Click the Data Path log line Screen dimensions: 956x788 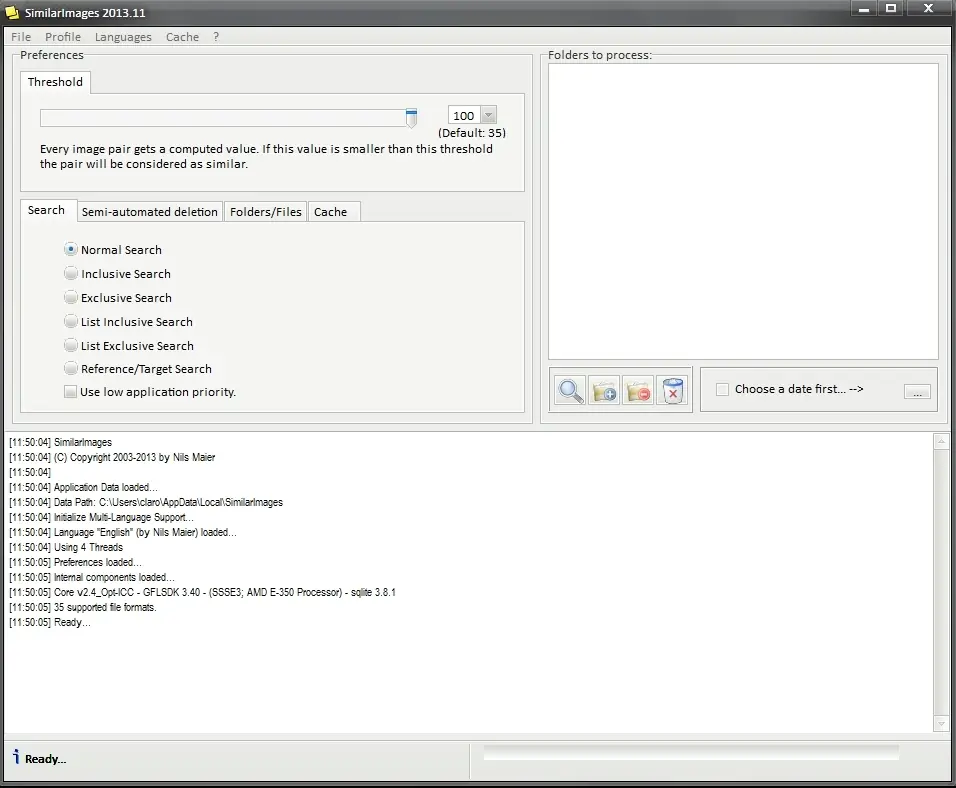[146, 502]
